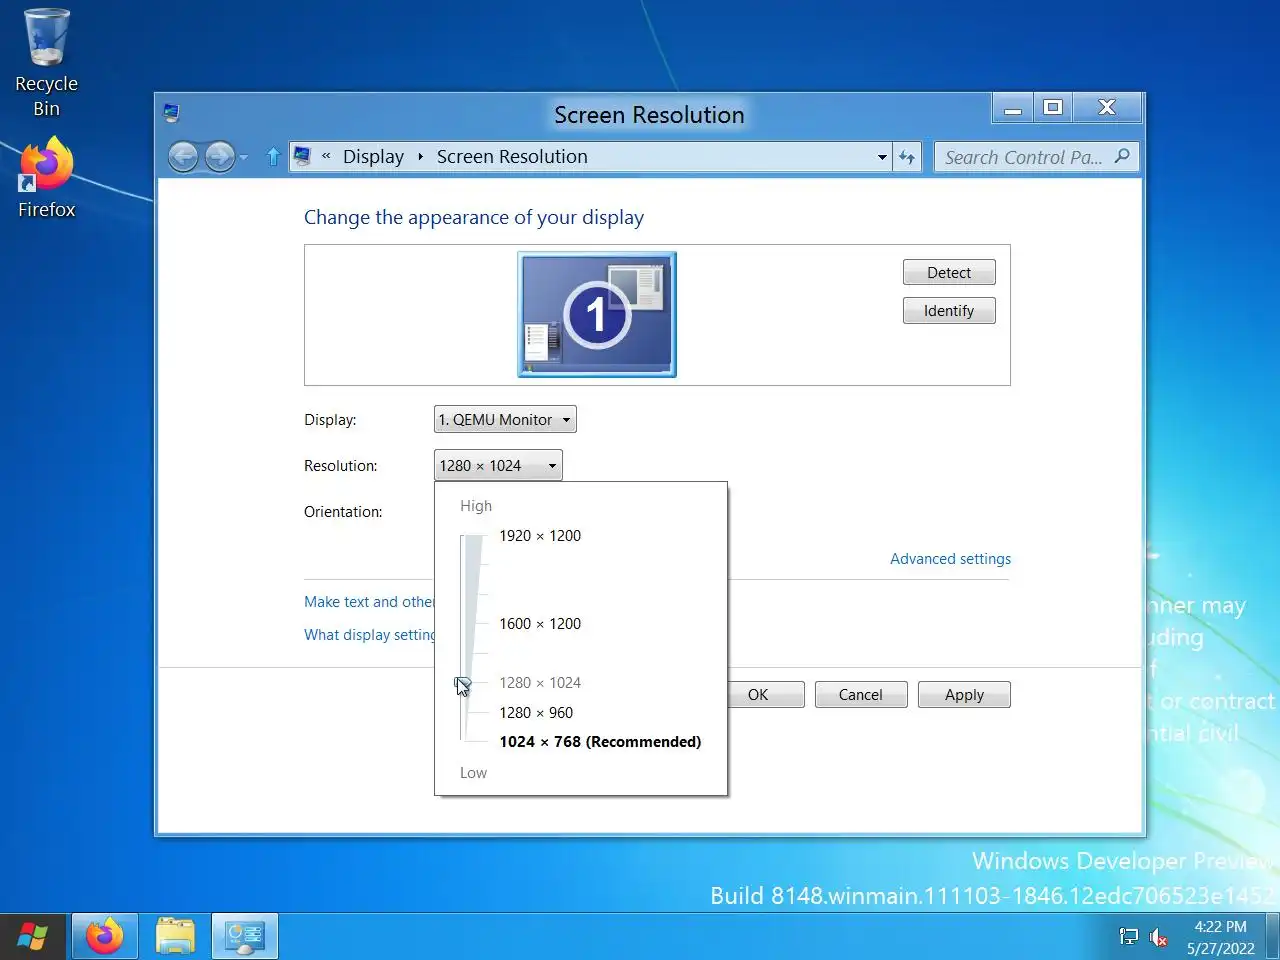Viewport: 1280px width, 960px height.
Task: Open the Start menu
Action: point(32,937)
